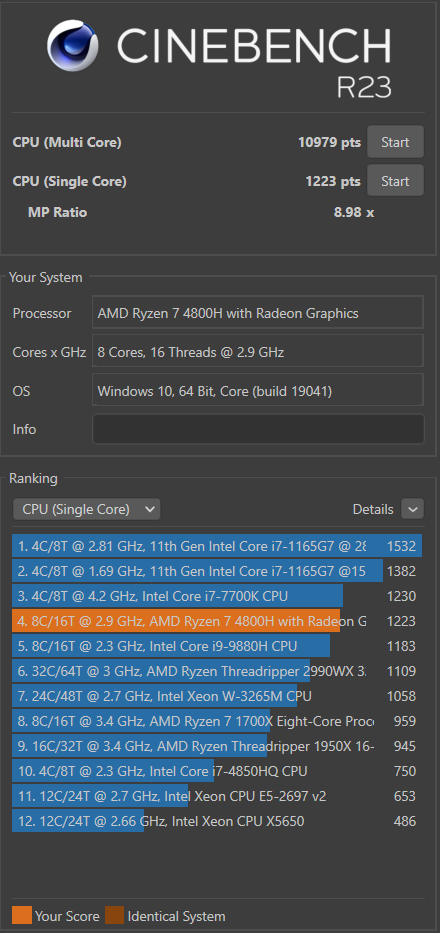Start the CPU Single Core benchmark
Viewport: 440px width, 933px height.
pyautogui.click(x=395, y=181)
